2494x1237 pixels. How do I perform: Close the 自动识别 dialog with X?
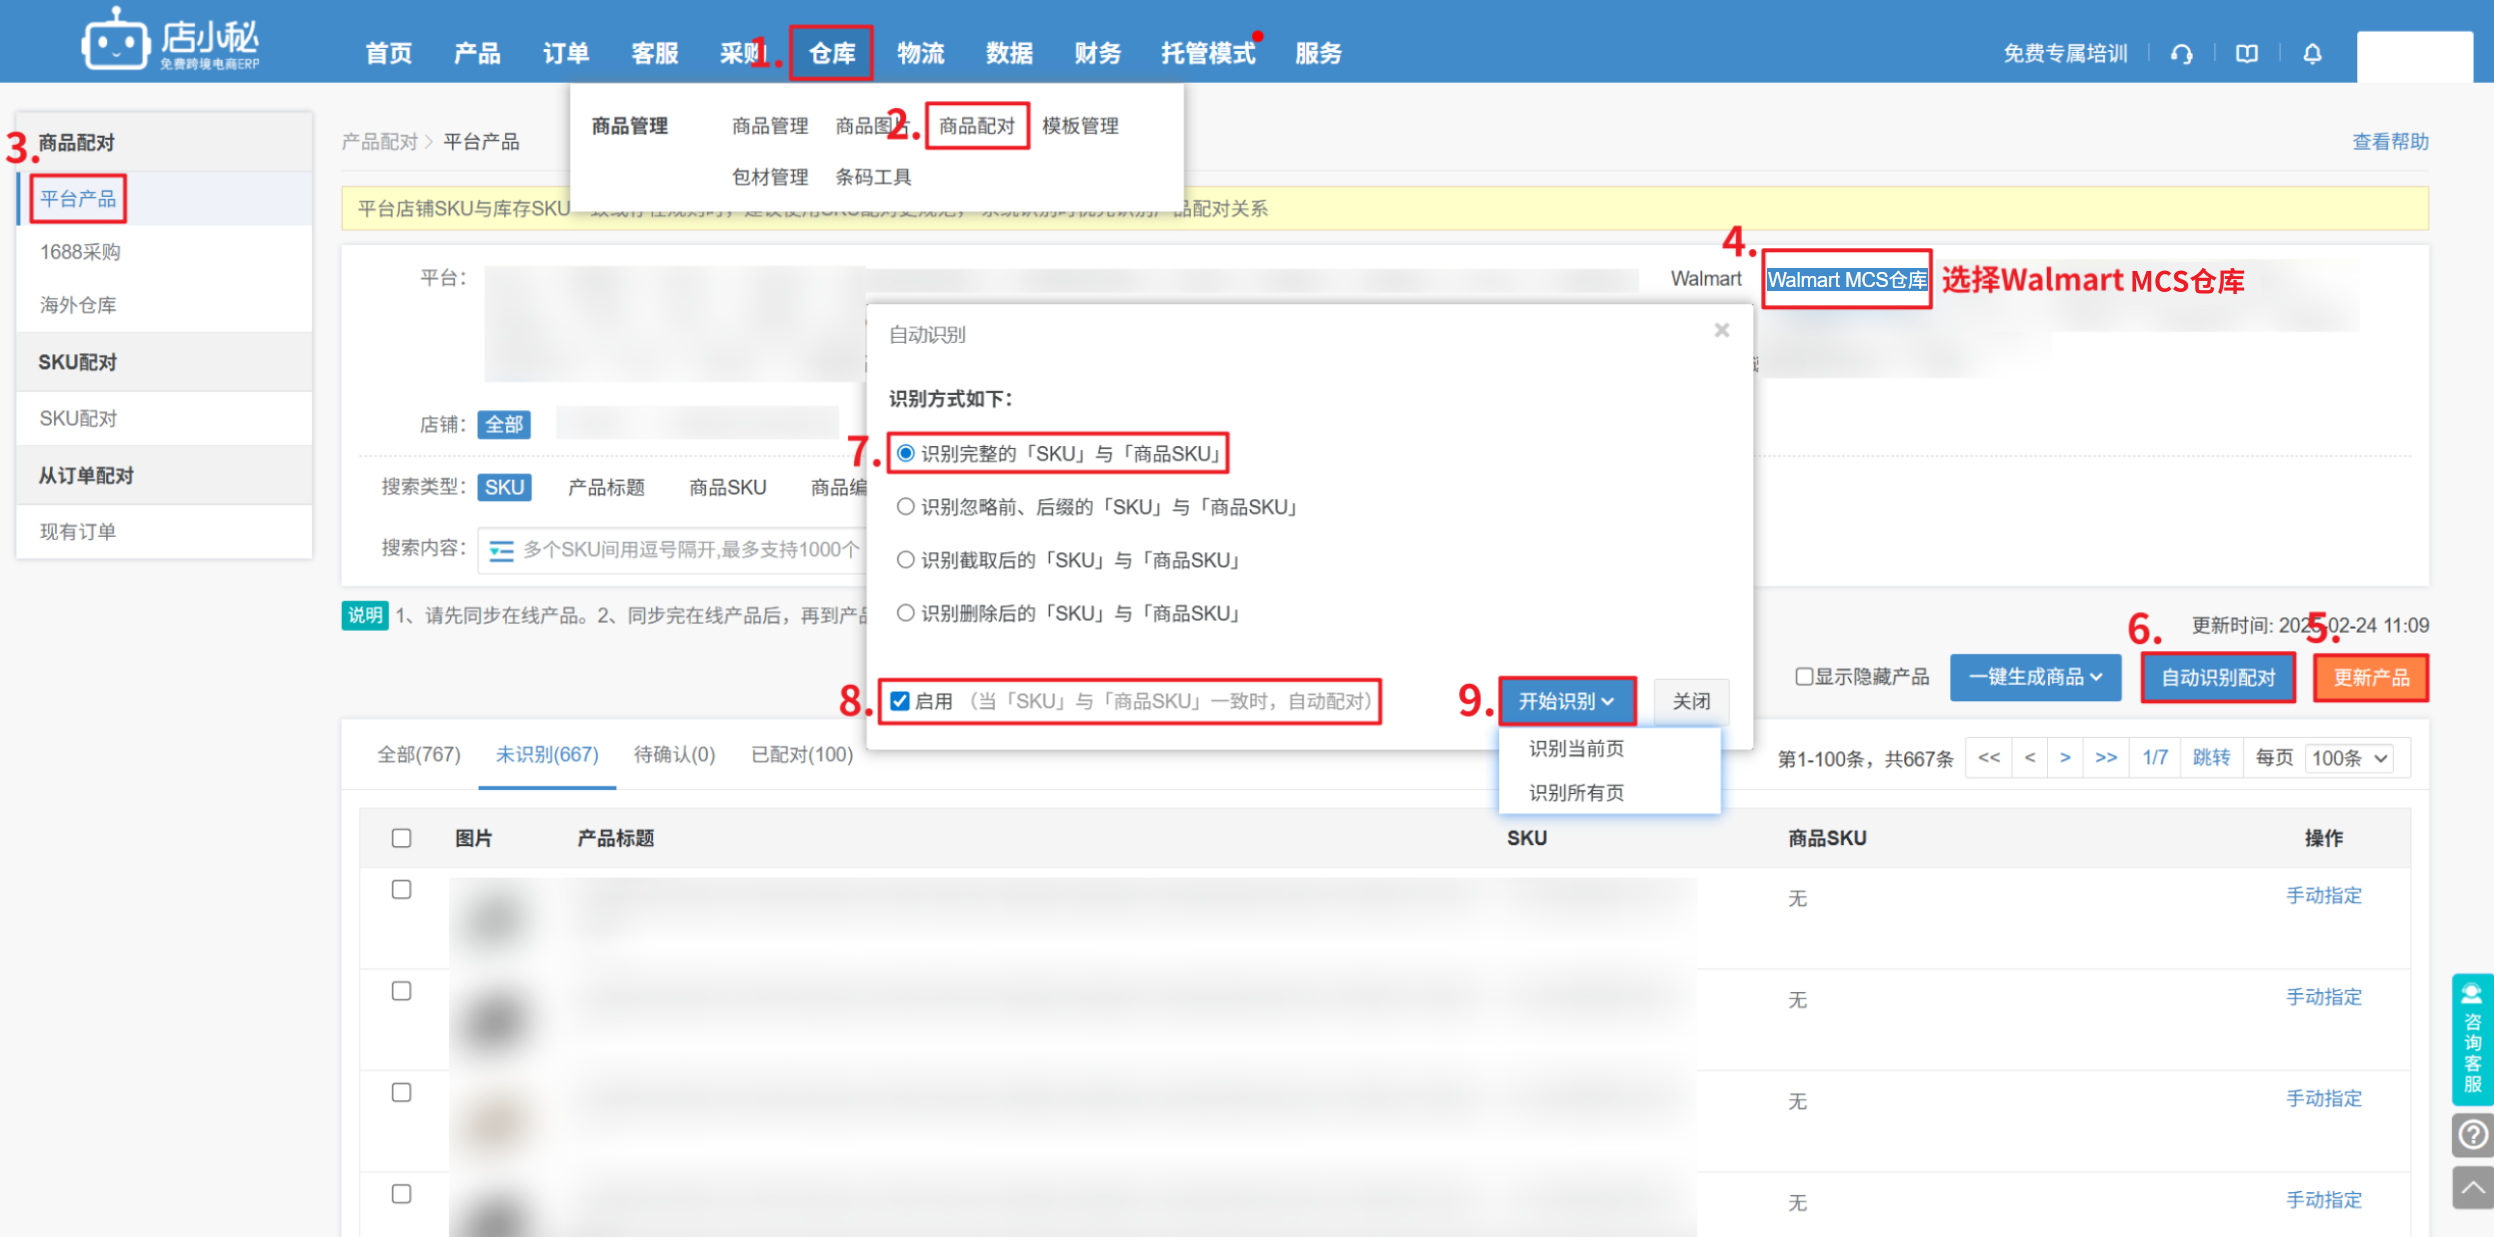click(1721, 330)
